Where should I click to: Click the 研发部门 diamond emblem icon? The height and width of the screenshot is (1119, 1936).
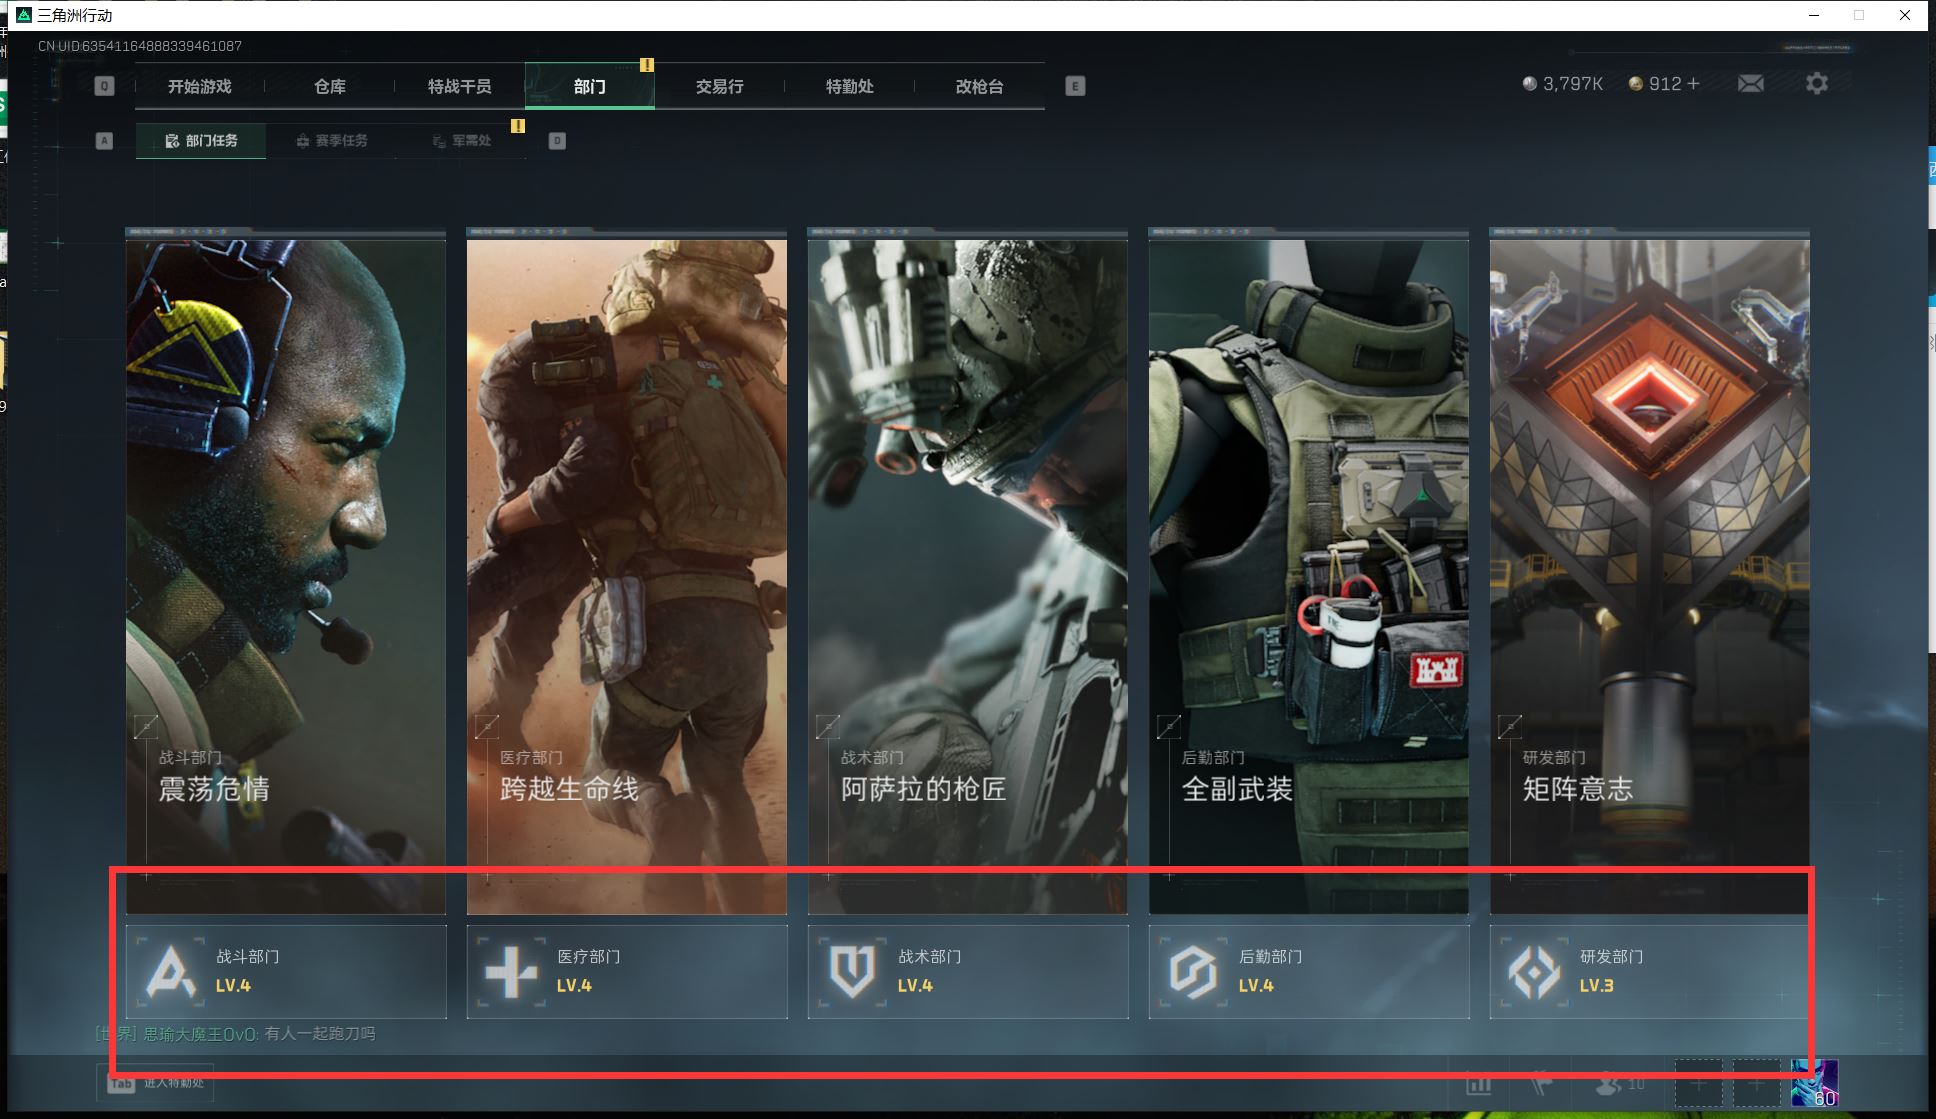[1534, 971]
